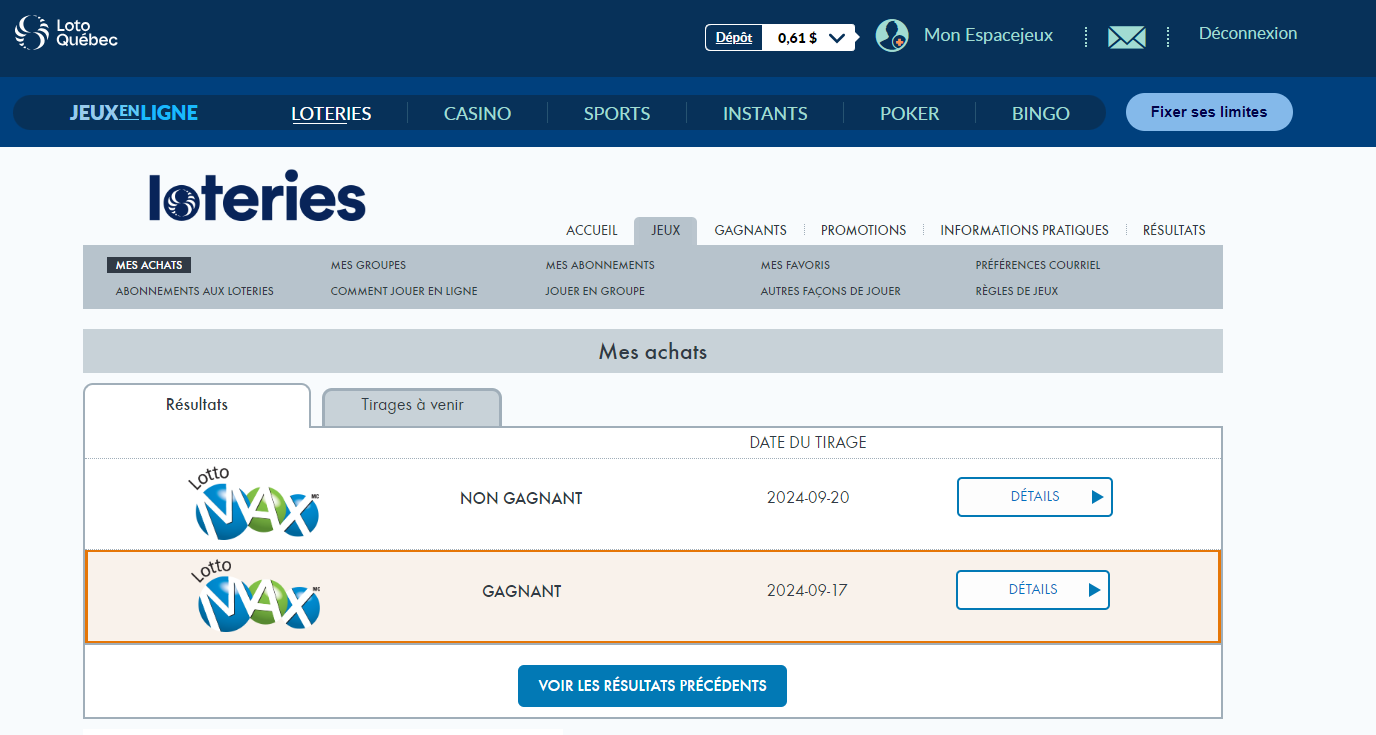Click the Jeux en ligne logo
This screenshot has width=1376, height=735.
134,113
